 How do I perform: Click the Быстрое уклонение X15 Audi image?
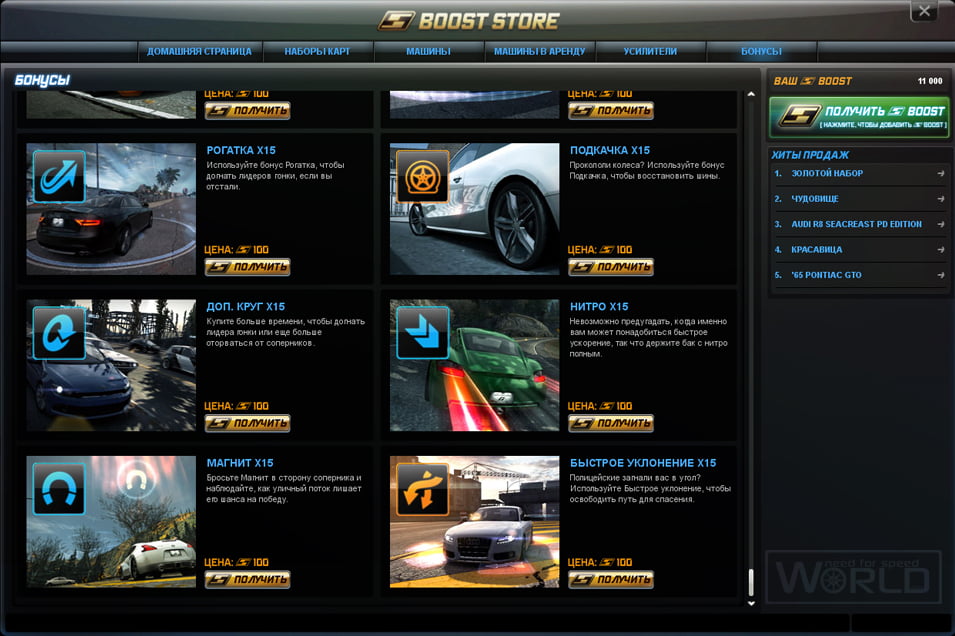pyautogui.click(x=474, y=522)
